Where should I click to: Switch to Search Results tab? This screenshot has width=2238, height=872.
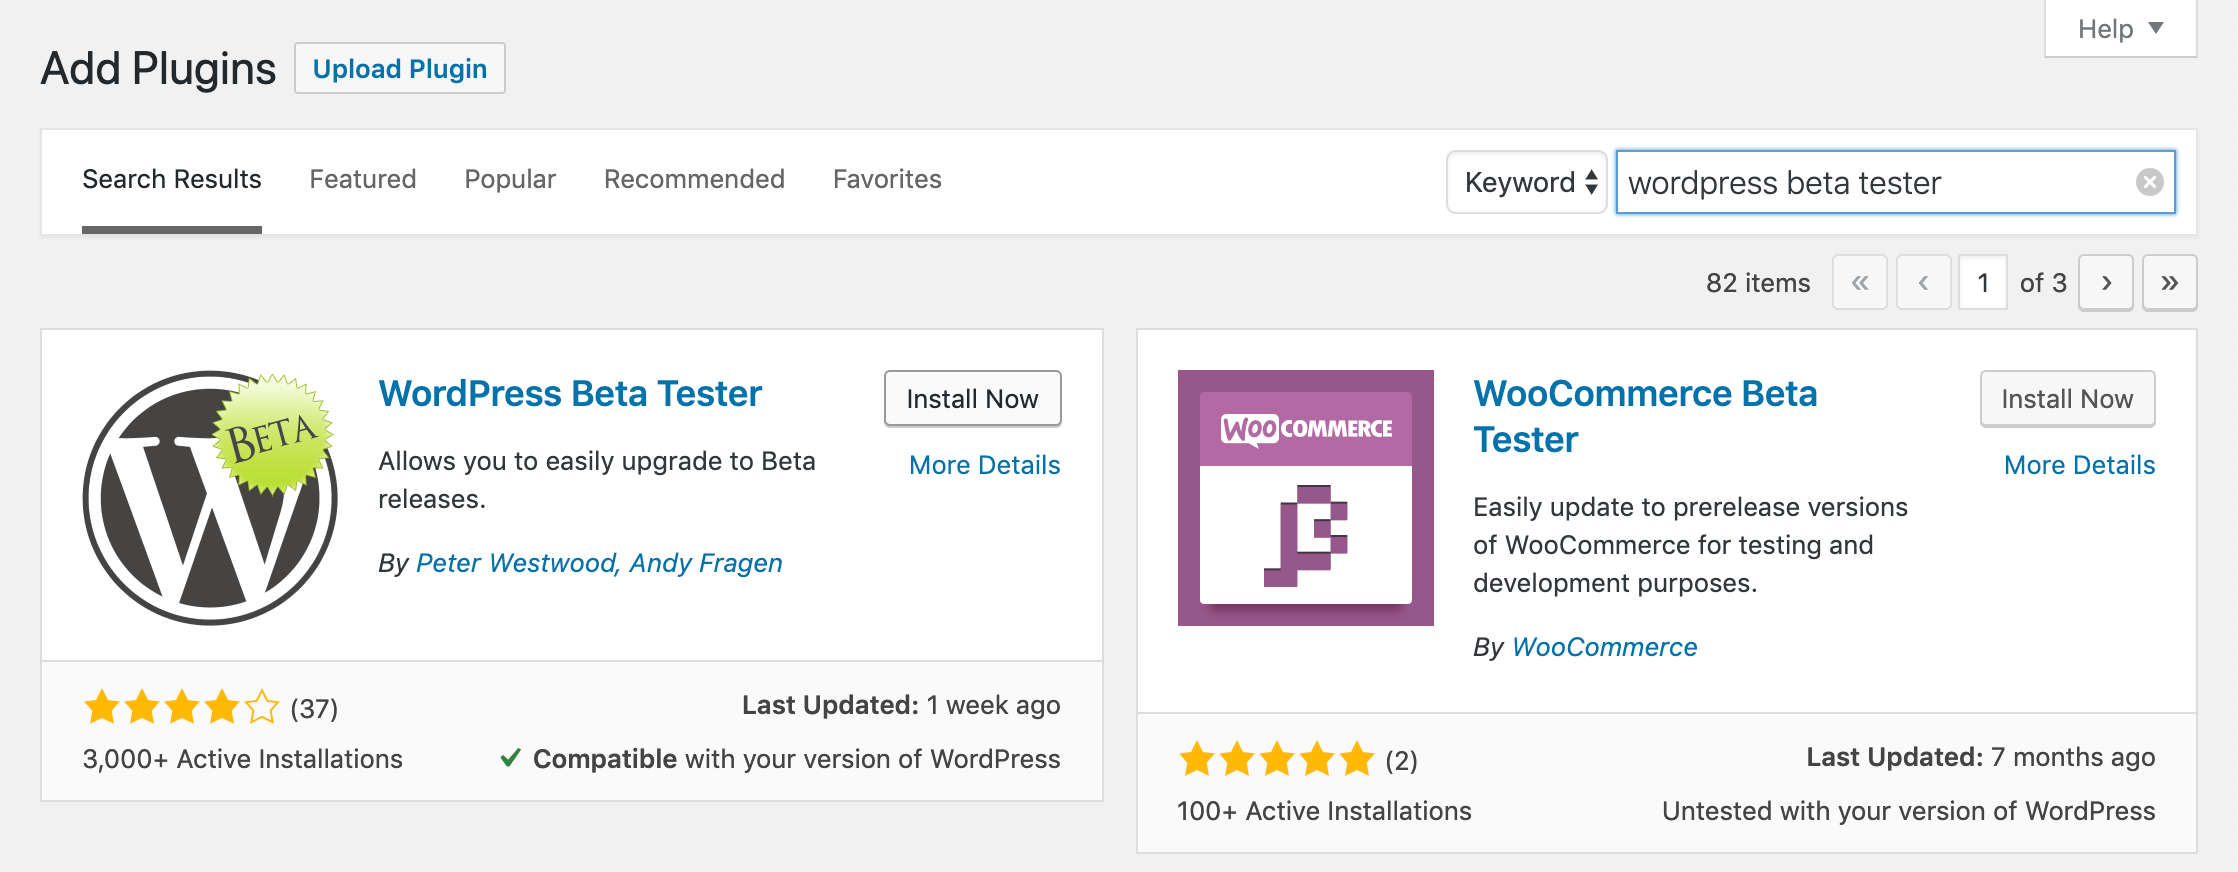point(172,179)
